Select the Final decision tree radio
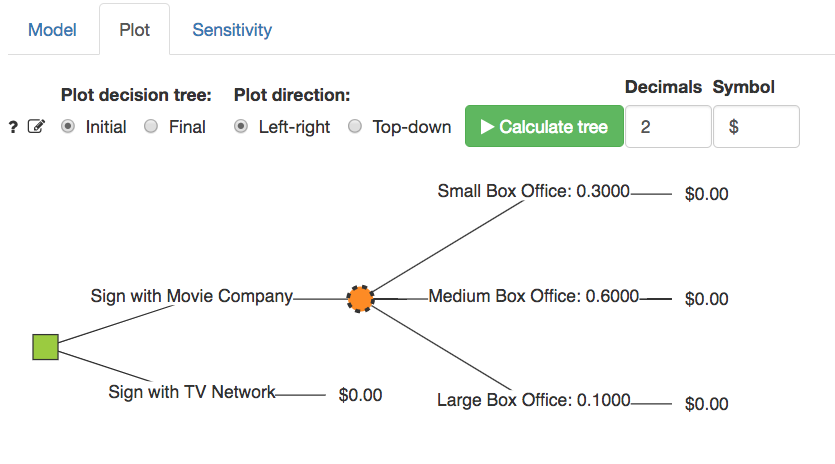 151,127
